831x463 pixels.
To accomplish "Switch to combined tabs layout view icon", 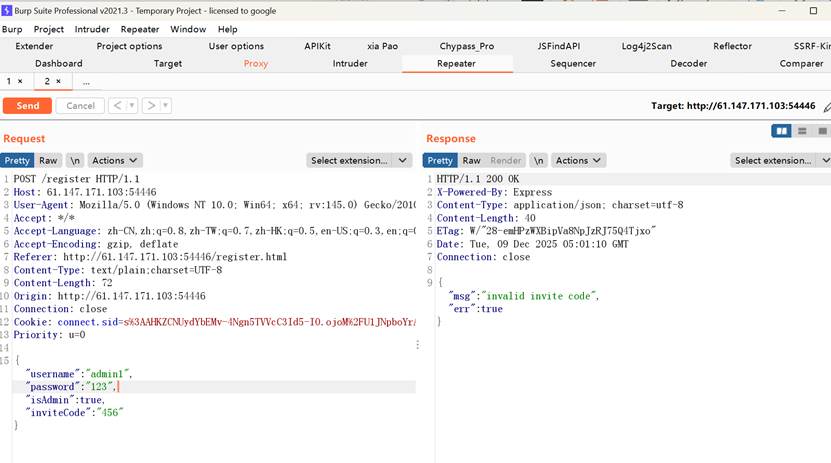I will point(822,131).
